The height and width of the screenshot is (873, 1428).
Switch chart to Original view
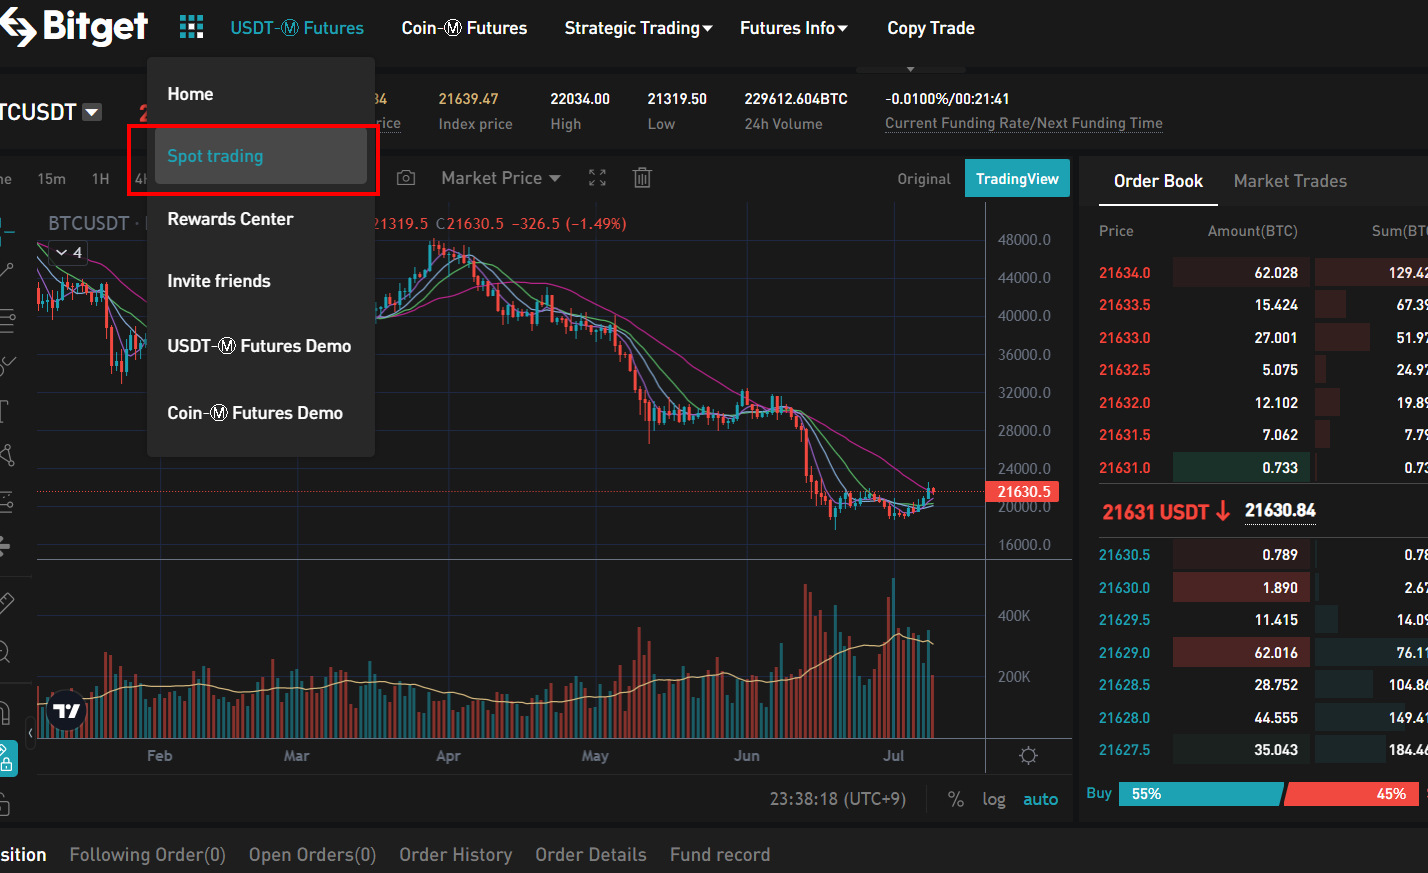pos(924,179)
